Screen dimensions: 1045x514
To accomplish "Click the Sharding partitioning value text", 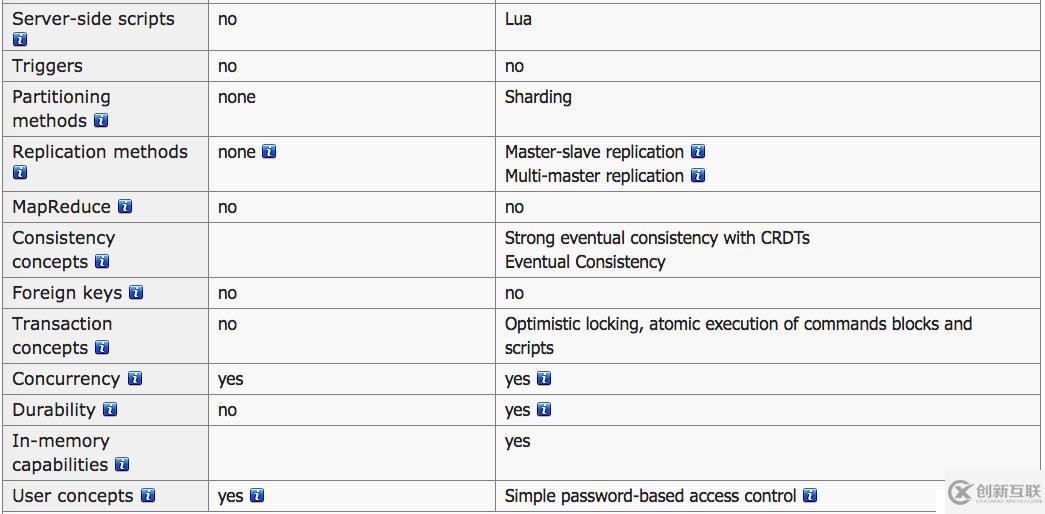I will coord(538,97).
